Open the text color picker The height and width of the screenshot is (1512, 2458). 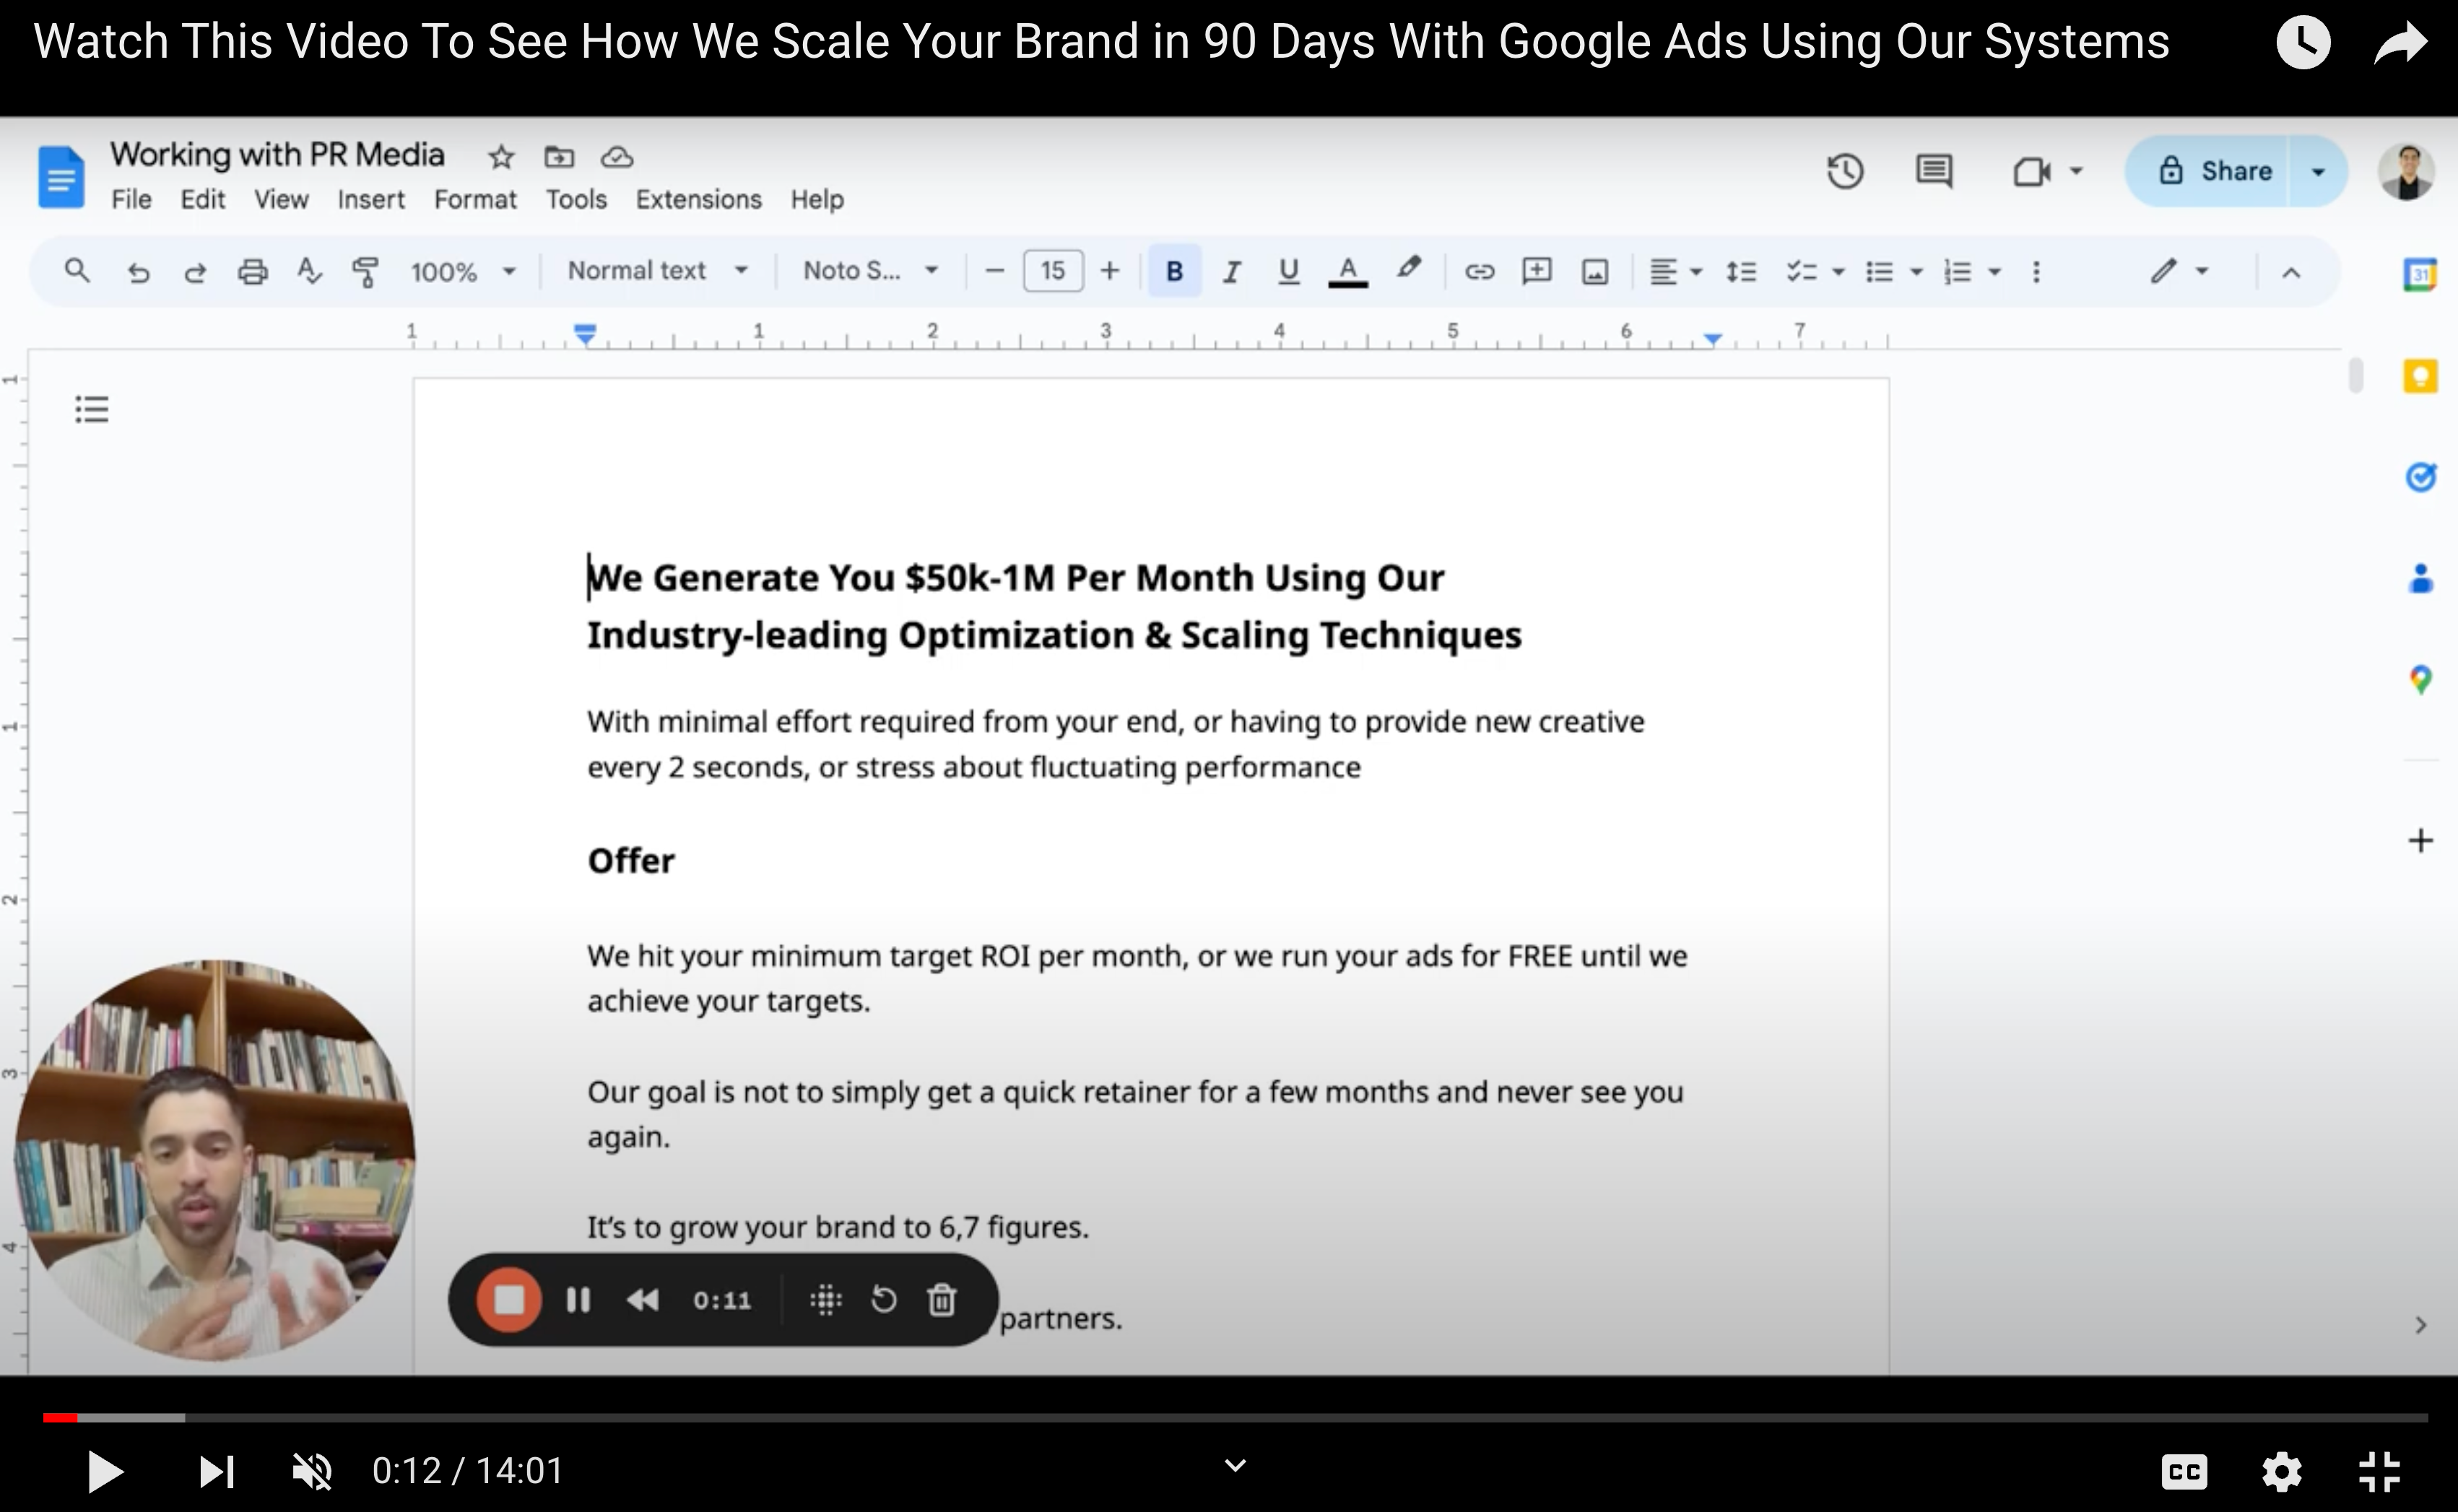pos(1348,271)
